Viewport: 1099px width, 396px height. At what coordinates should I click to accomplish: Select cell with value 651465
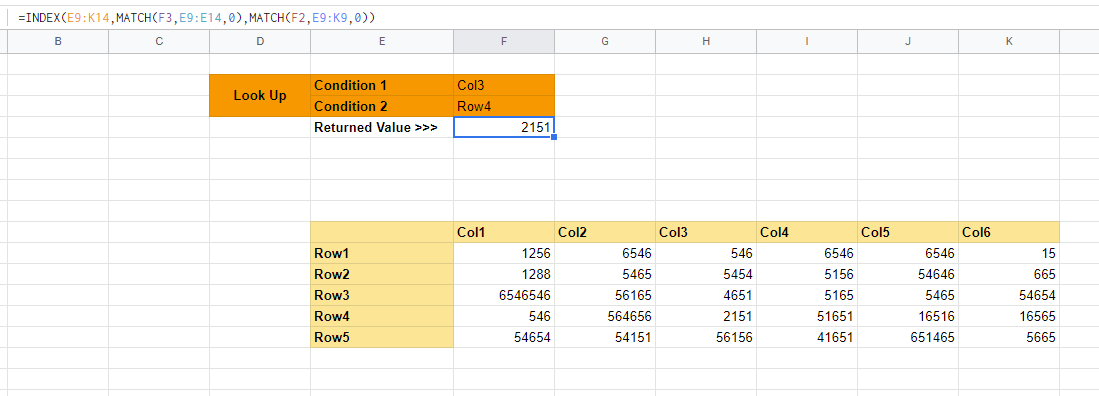point(908,337)
